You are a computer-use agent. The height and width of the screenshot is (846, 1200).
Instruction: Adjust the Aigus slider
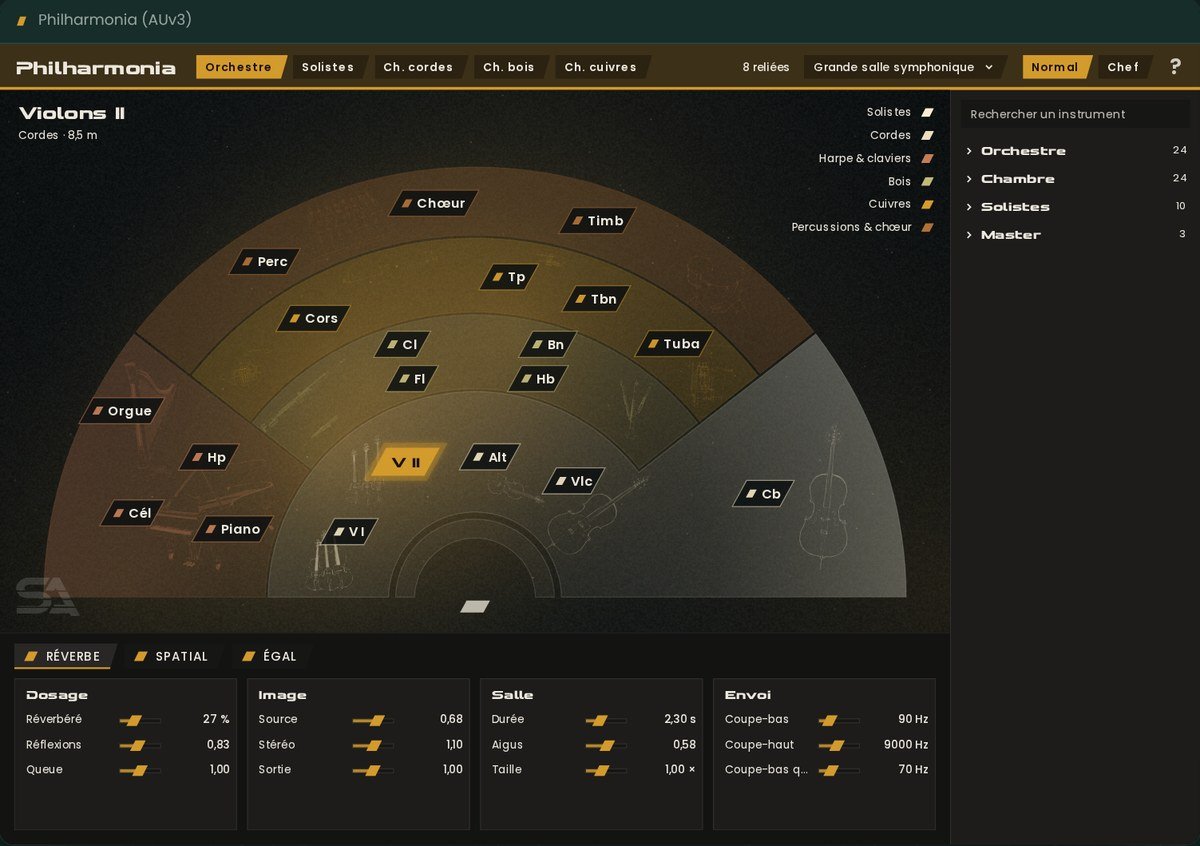pos(606,745)
